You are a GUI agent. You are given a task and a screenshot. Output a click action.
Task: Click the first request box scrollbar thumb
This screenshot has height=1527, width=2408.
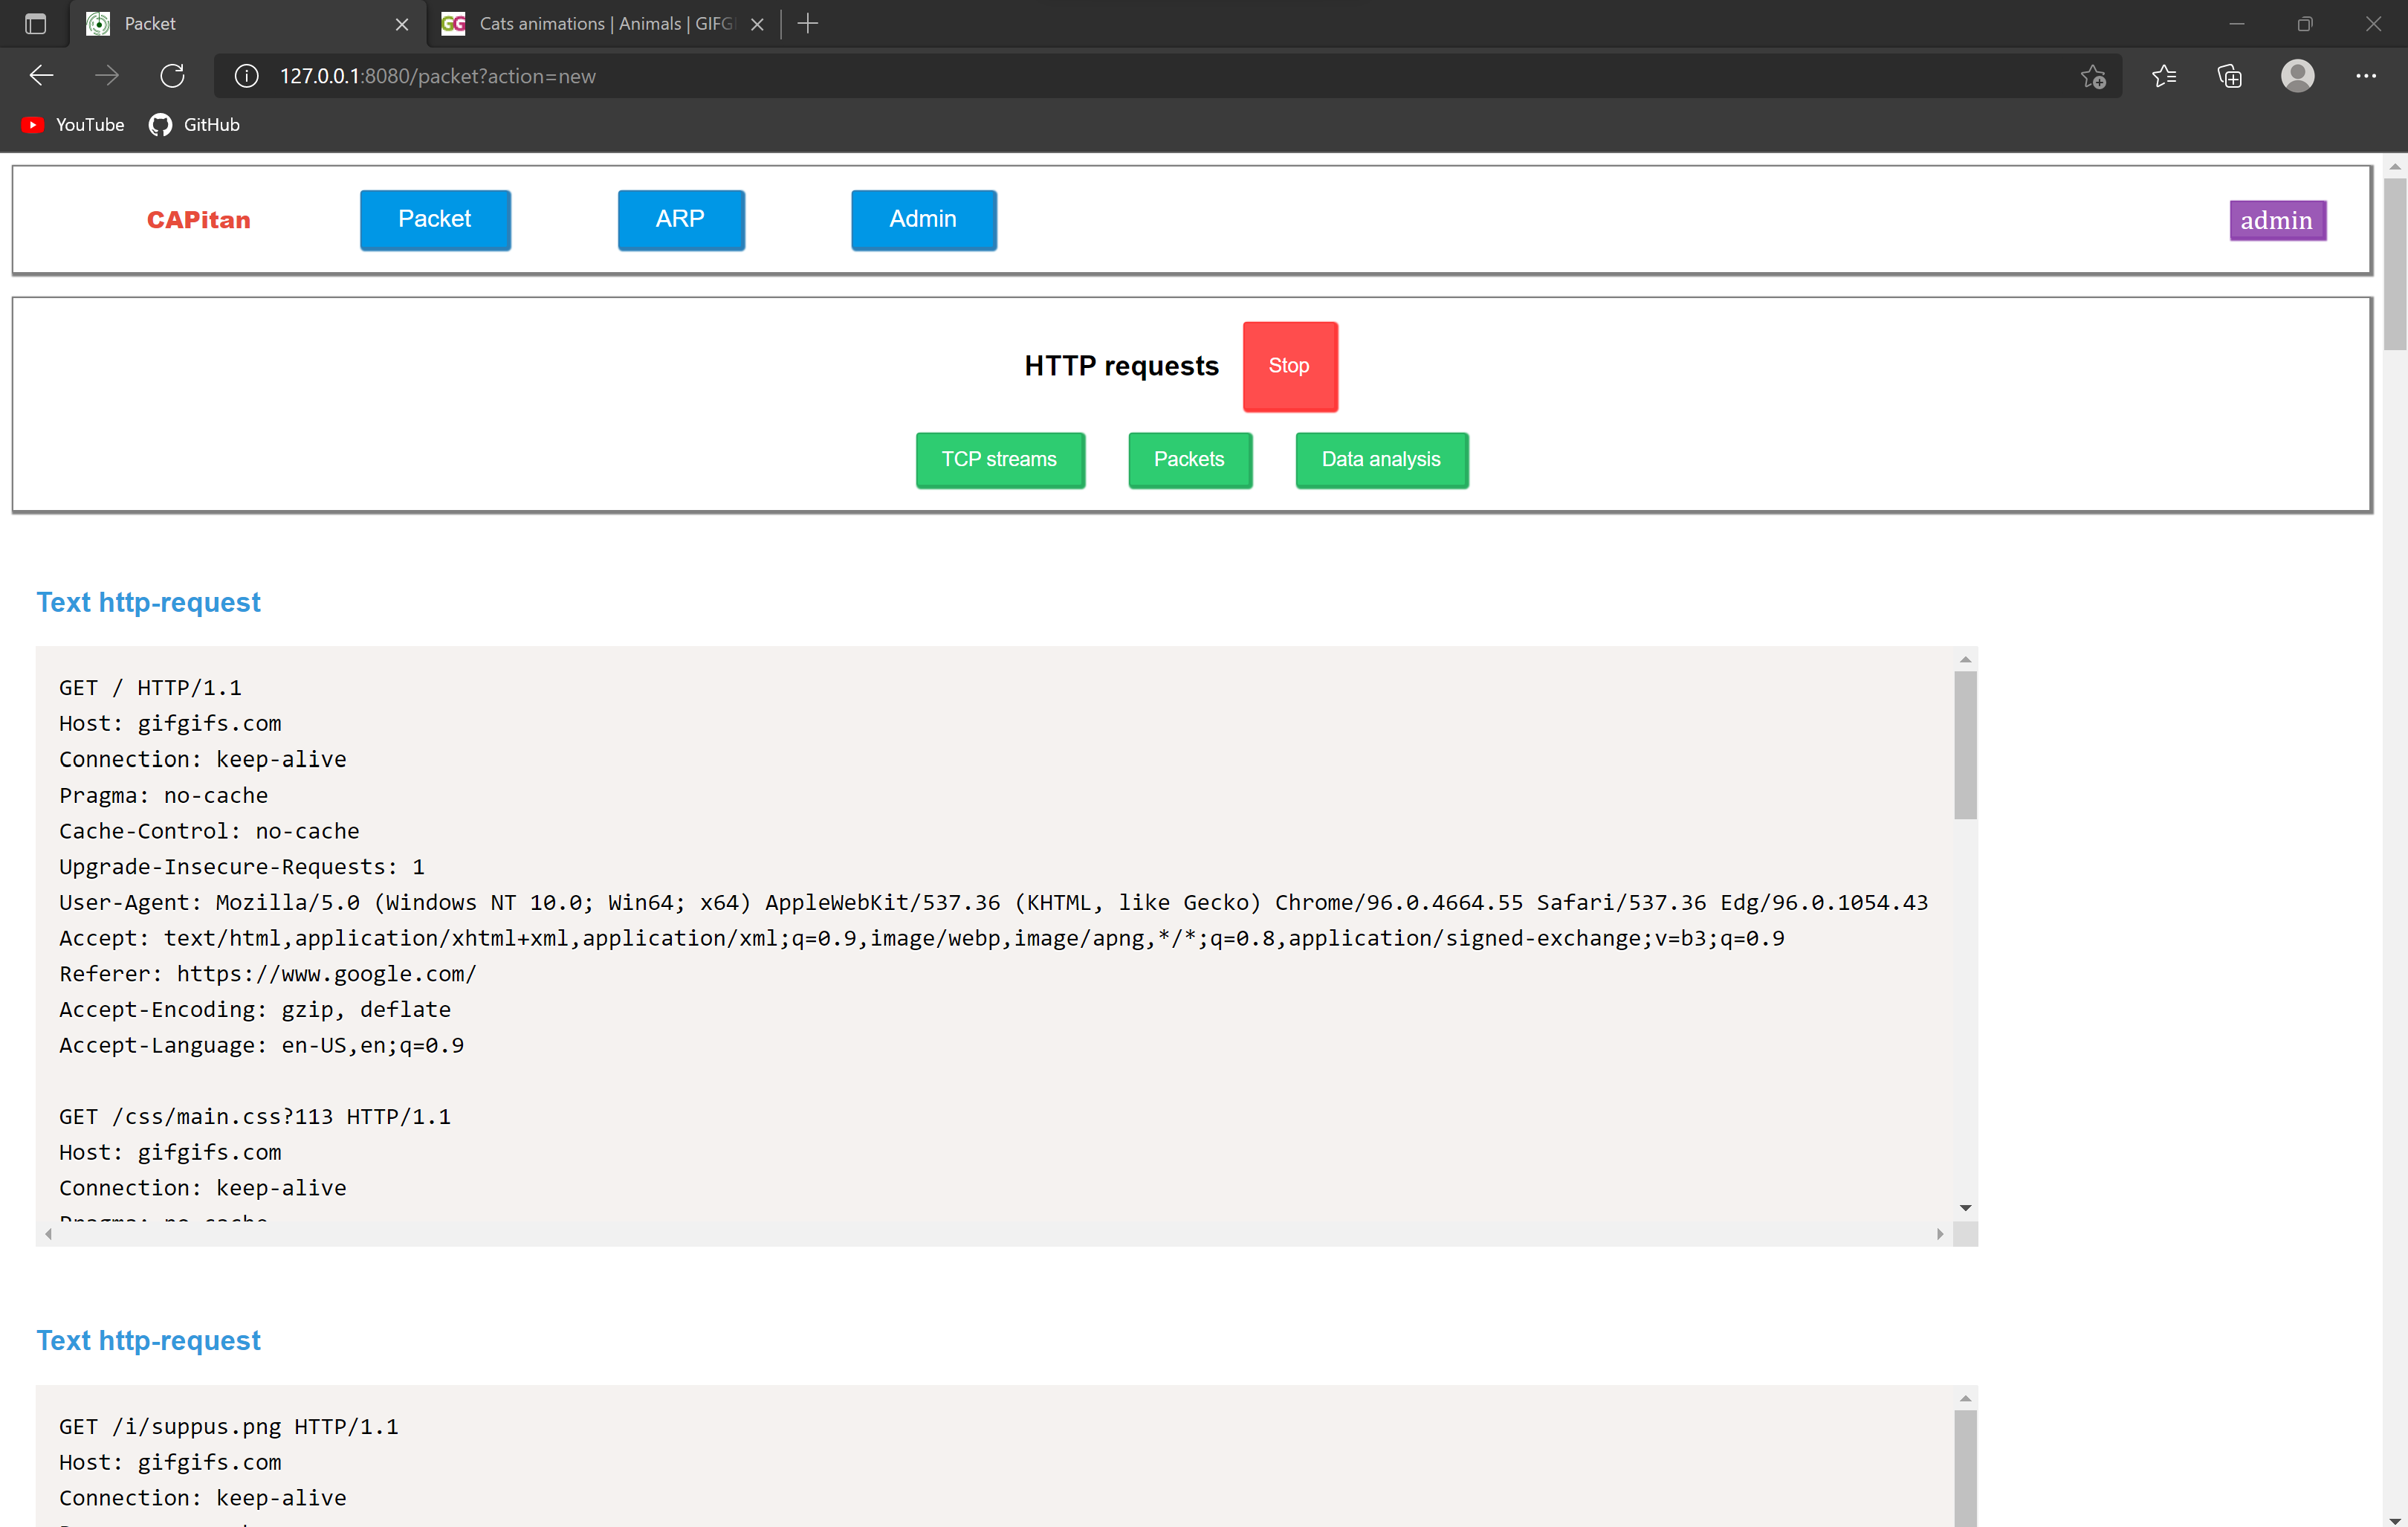click(x=1965, y=745)
